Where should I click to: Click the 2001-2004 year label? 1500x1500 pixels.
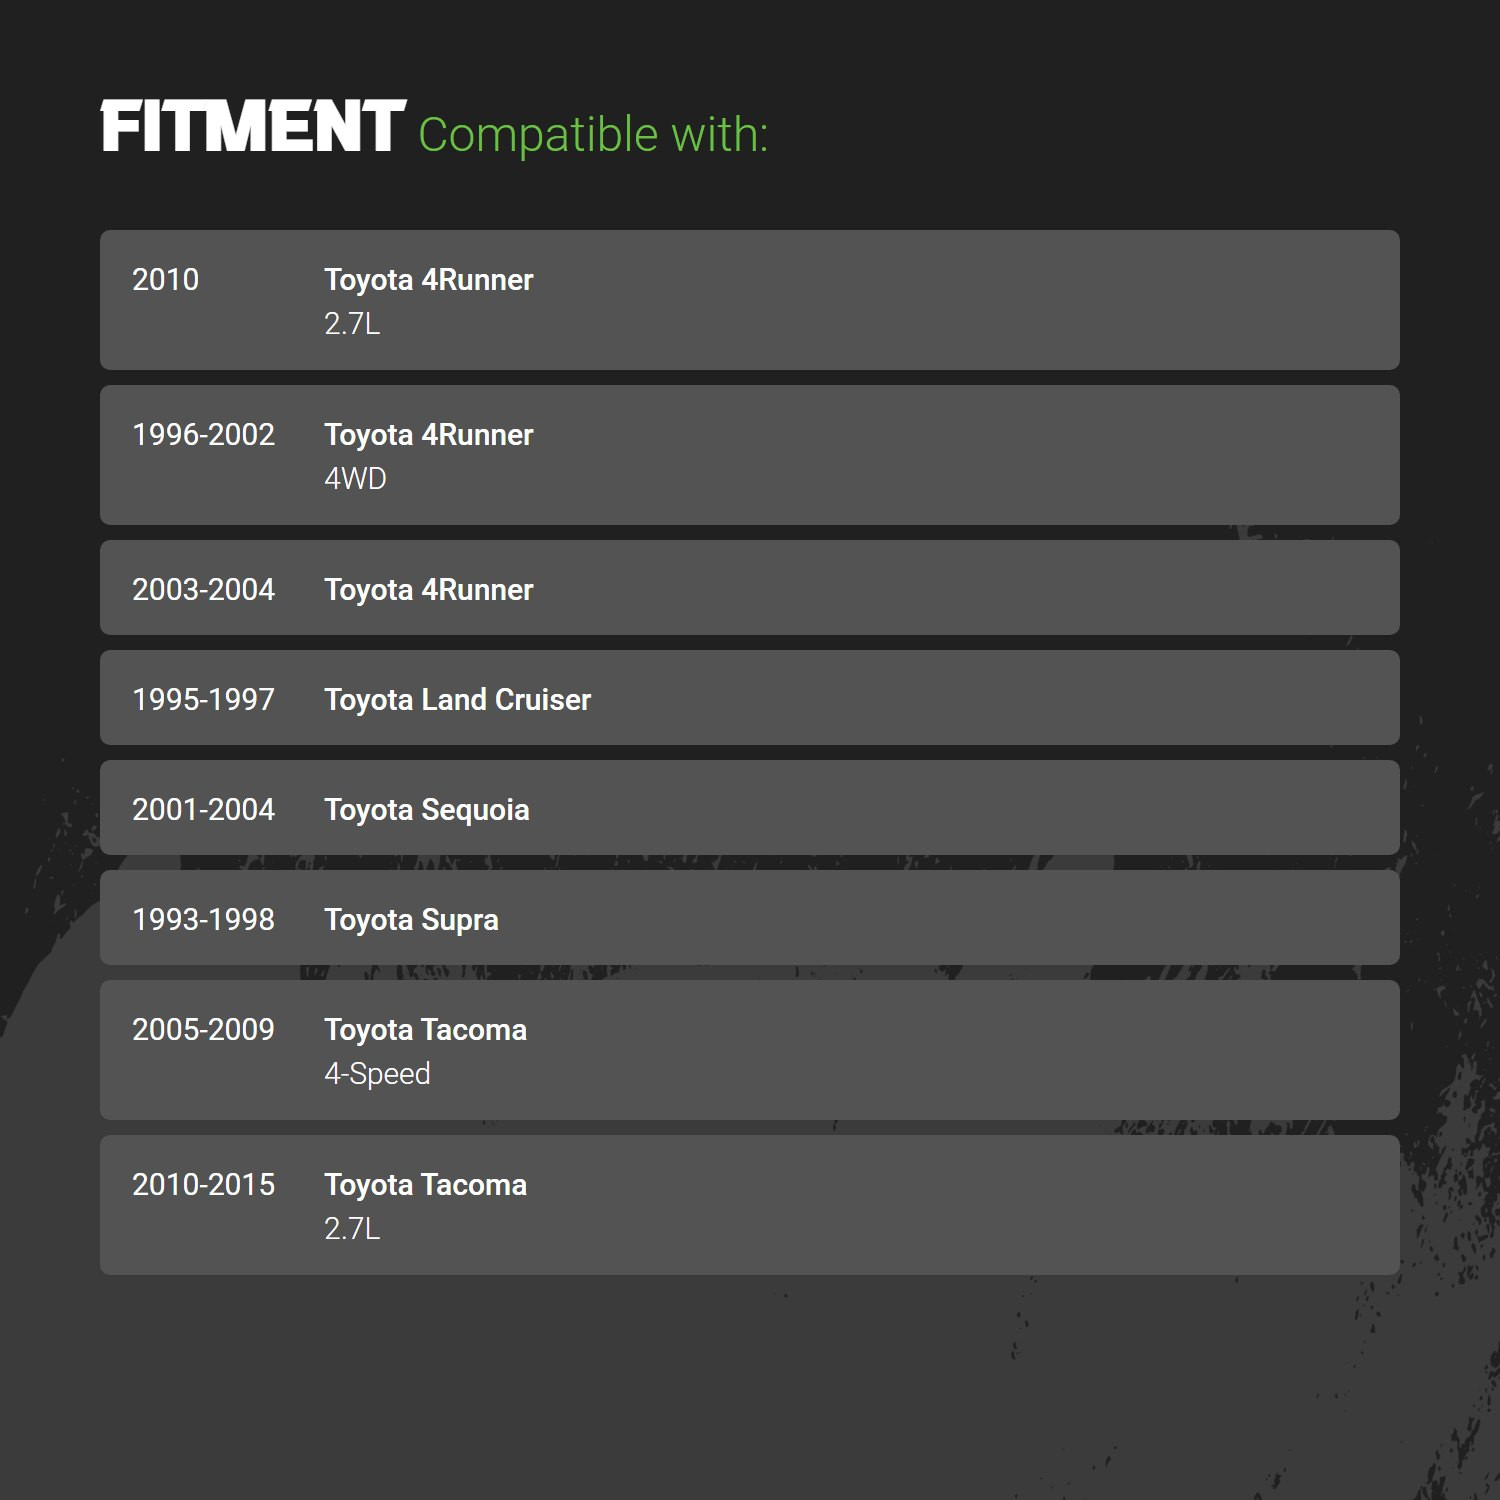203,810
